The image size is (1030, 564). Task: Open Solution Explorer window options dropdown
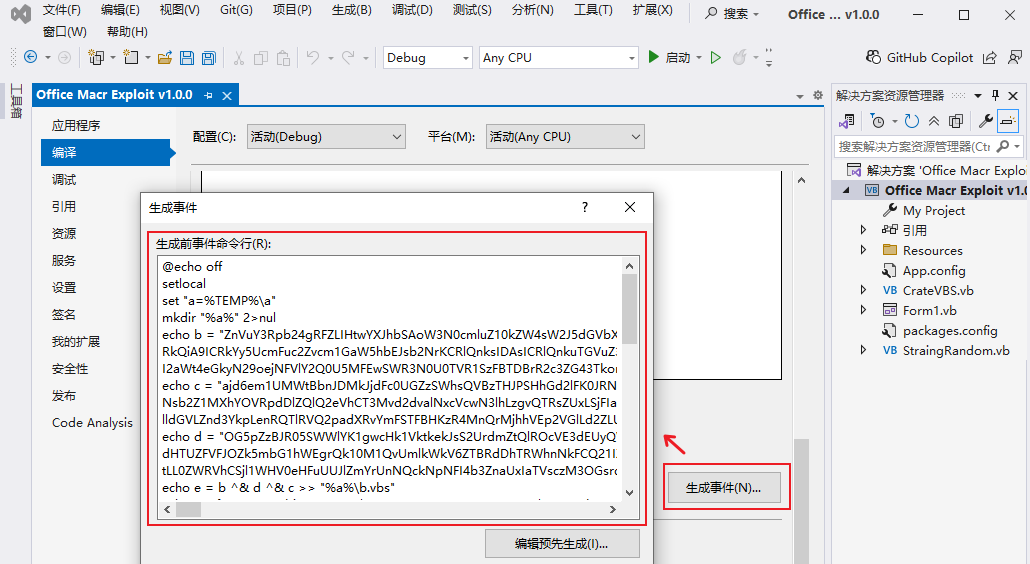coord(977,95)
